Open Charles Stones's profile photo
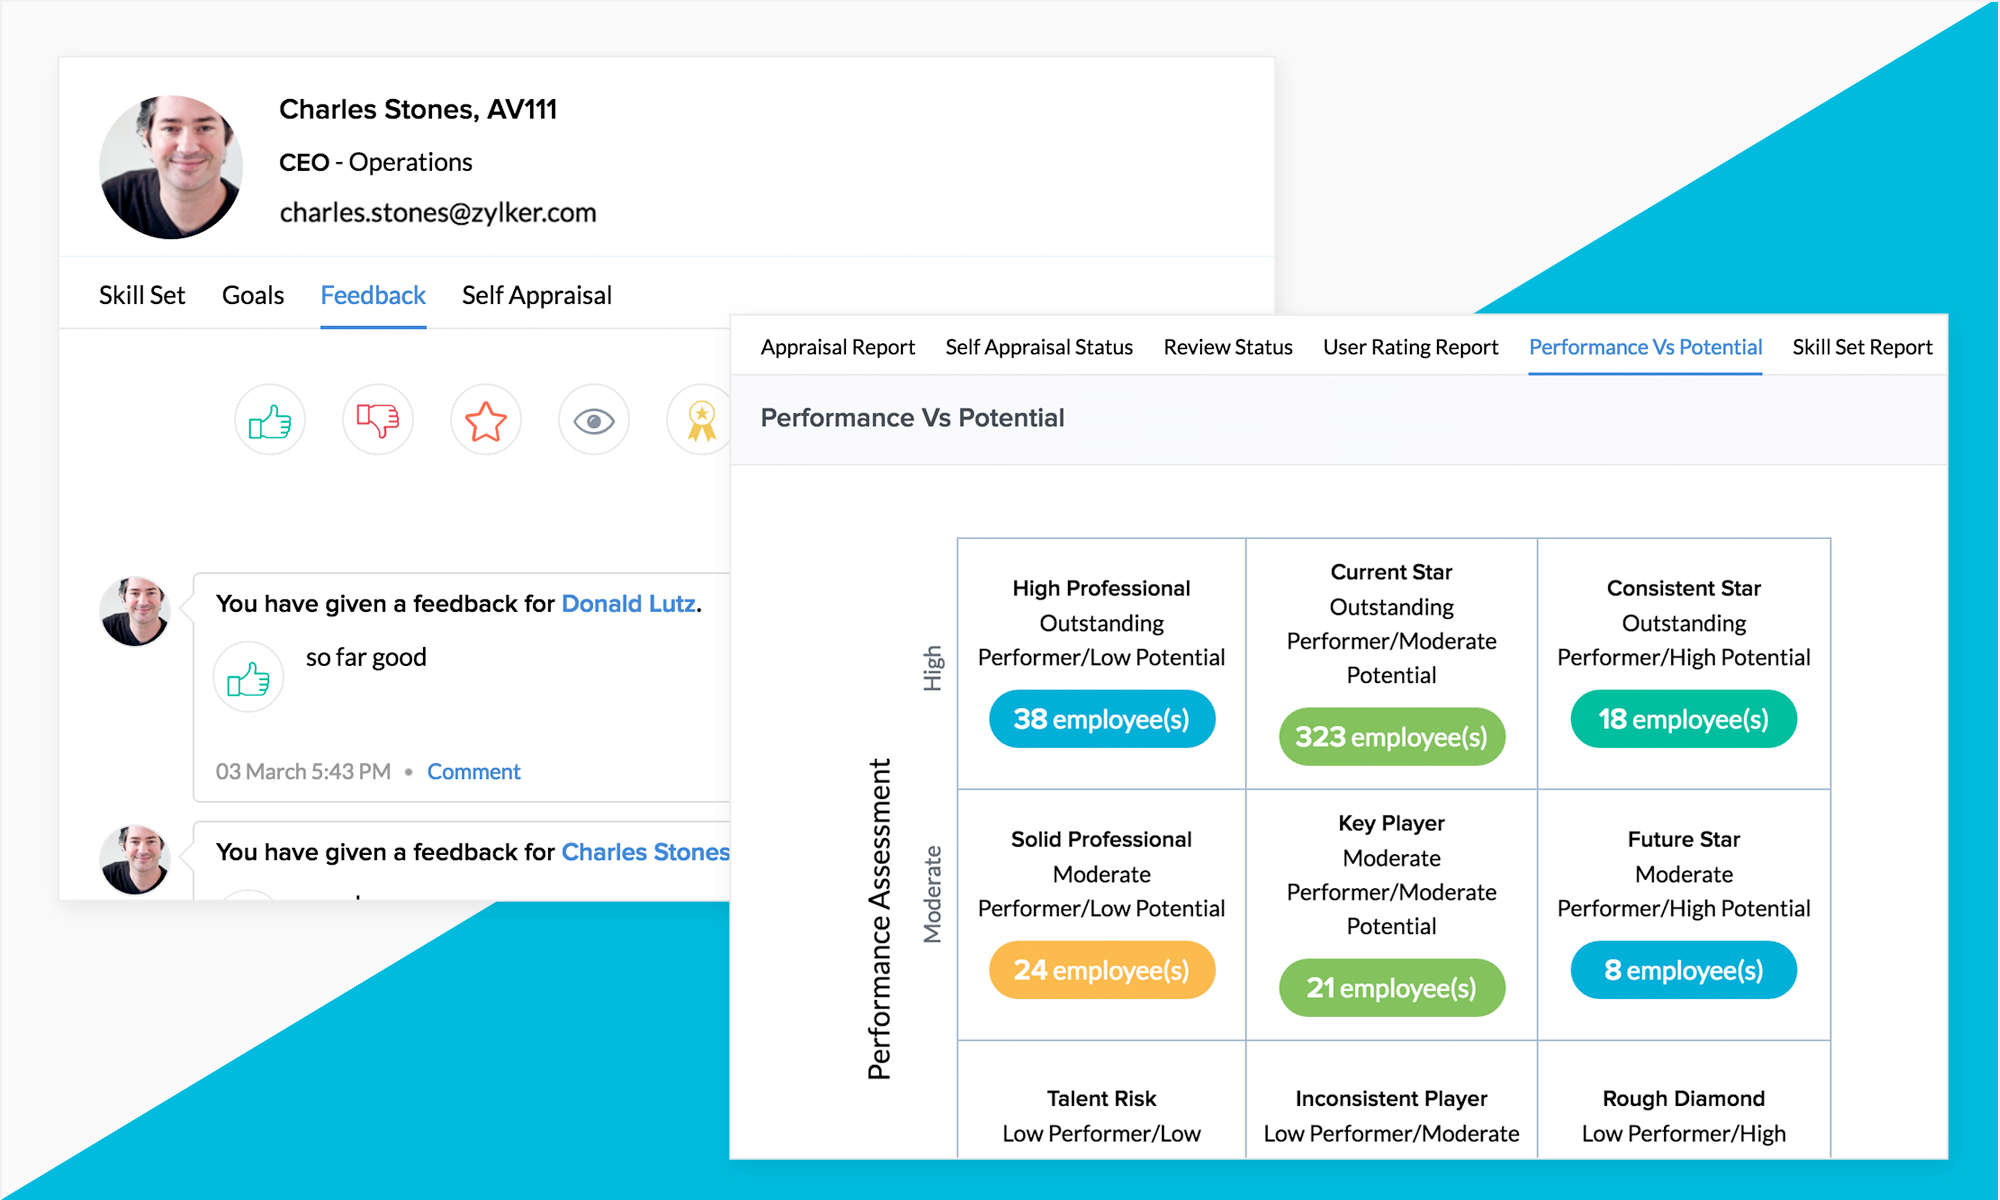The width and height of the screenshot is (2000, 1200). 171,167
